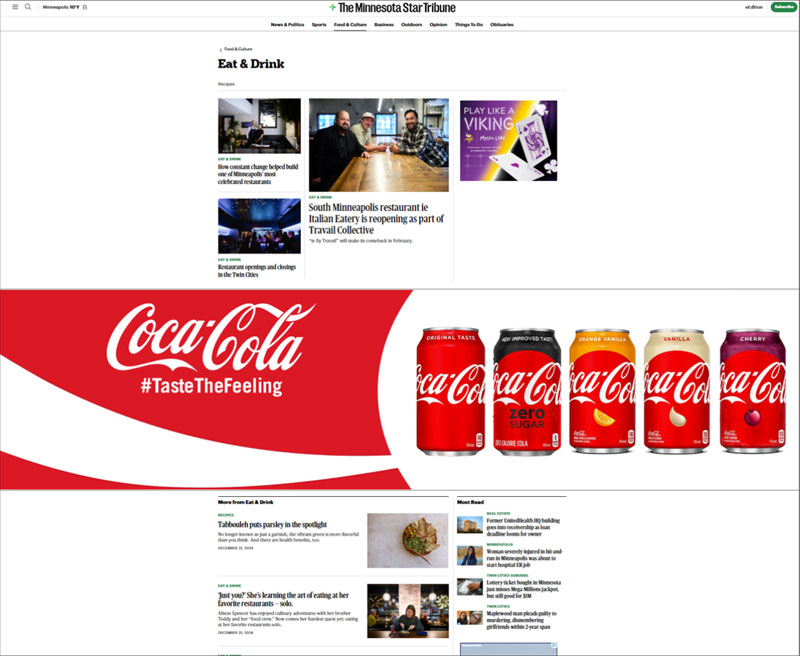Click the Star Tribune green star logo
Viewport: 800px width, 656px height.
pos(333,7)
